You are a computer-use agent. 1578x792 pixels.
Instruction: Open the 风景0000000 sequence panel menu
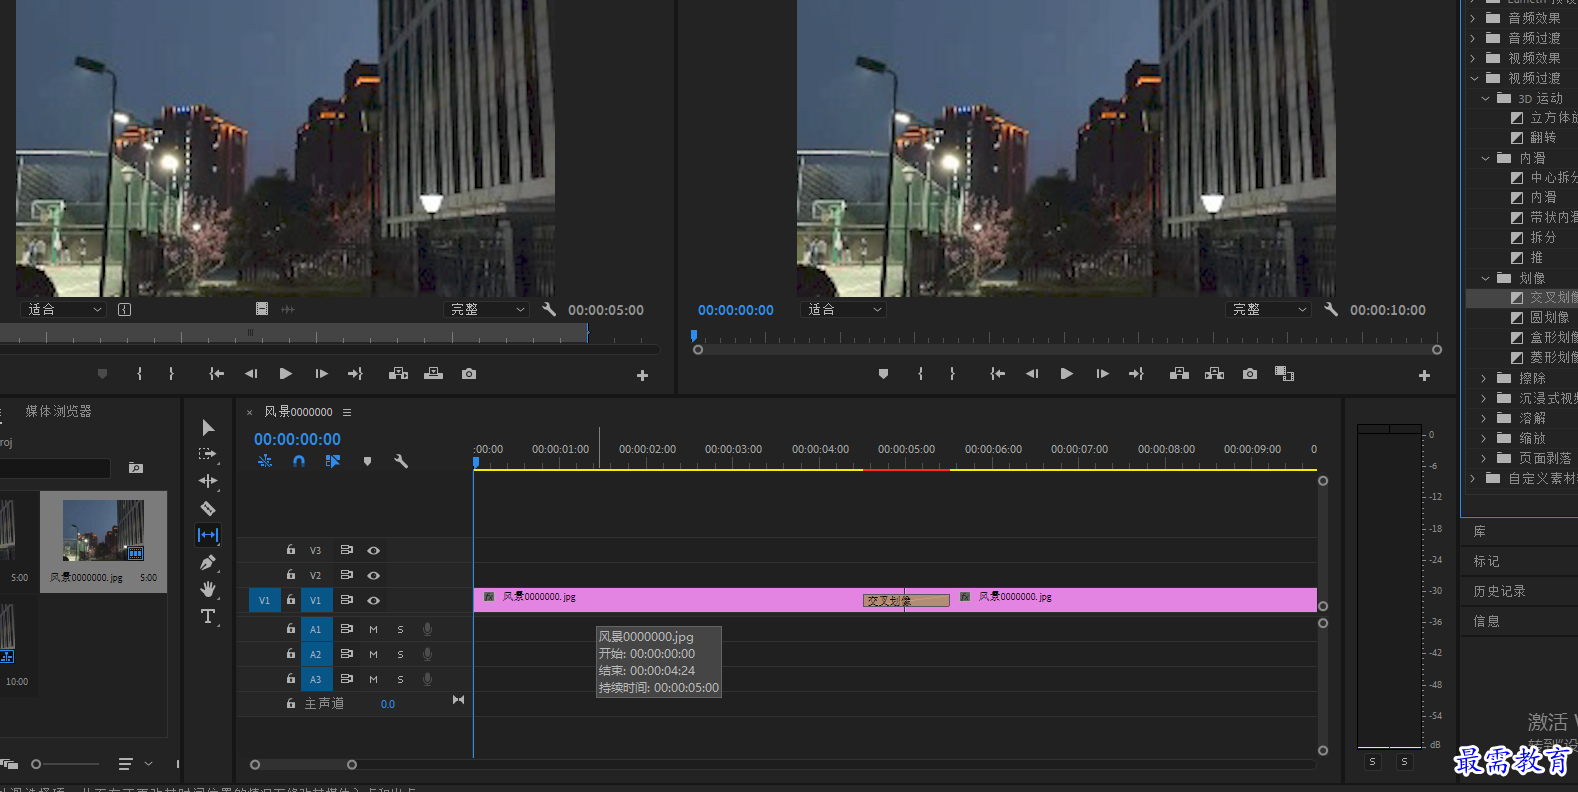(x=347, y=412)
